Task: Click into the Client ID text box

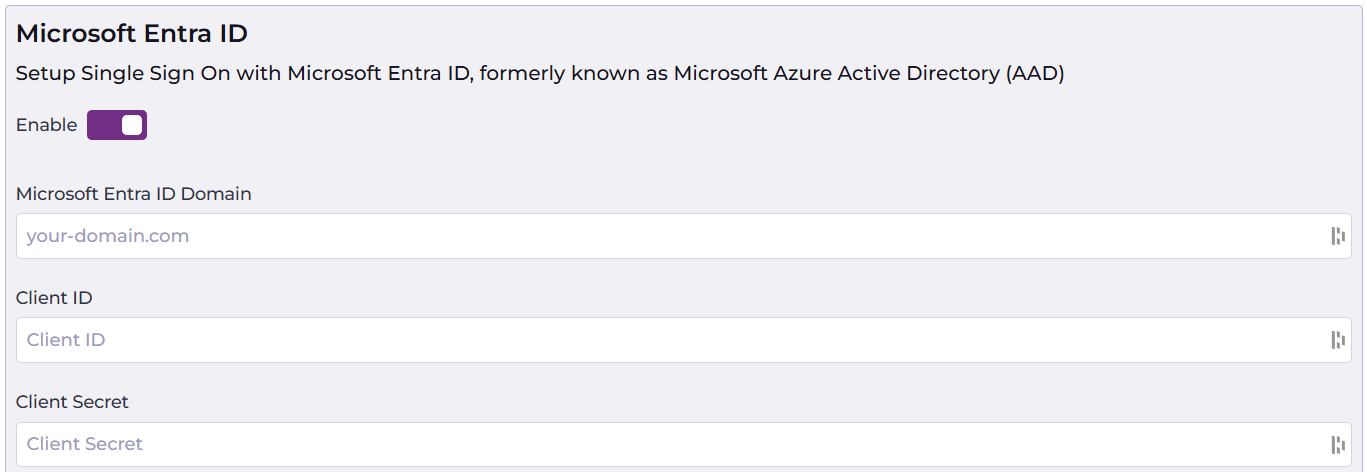Action: click(600, 340)
